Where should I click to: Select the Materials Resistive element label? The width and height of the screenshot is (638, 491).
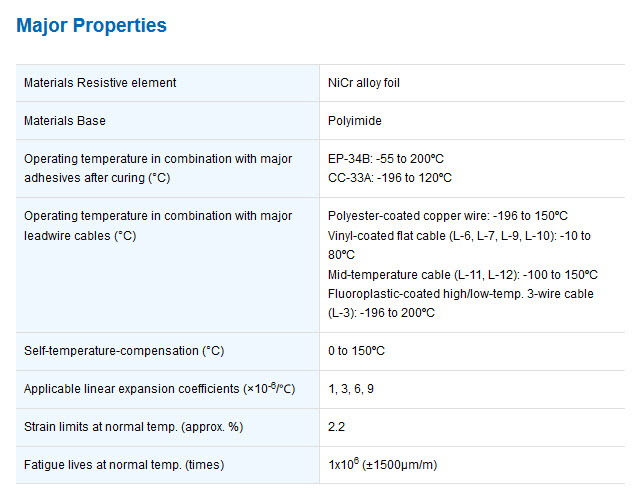100,83
